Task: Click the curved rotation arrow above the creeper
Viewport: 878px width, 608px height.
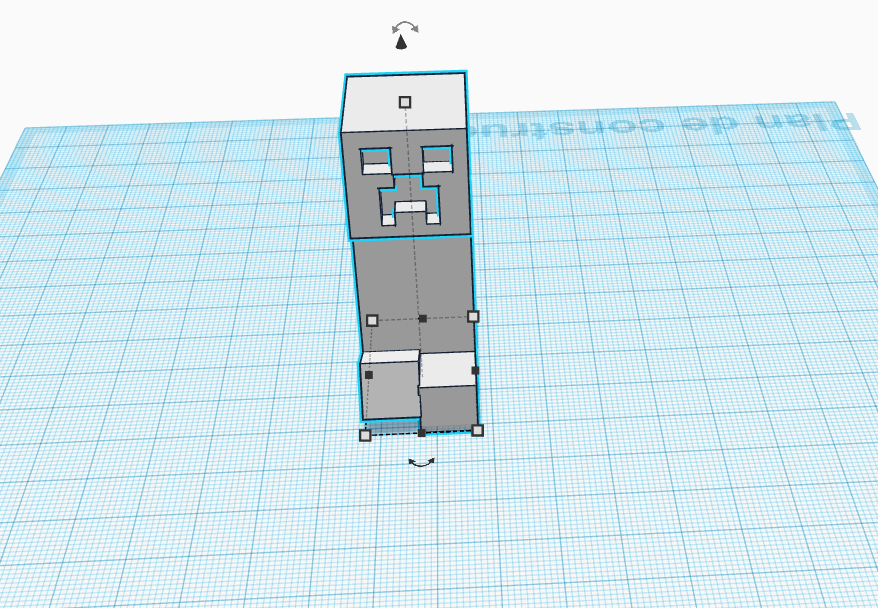Action: (x=405, y=27)
